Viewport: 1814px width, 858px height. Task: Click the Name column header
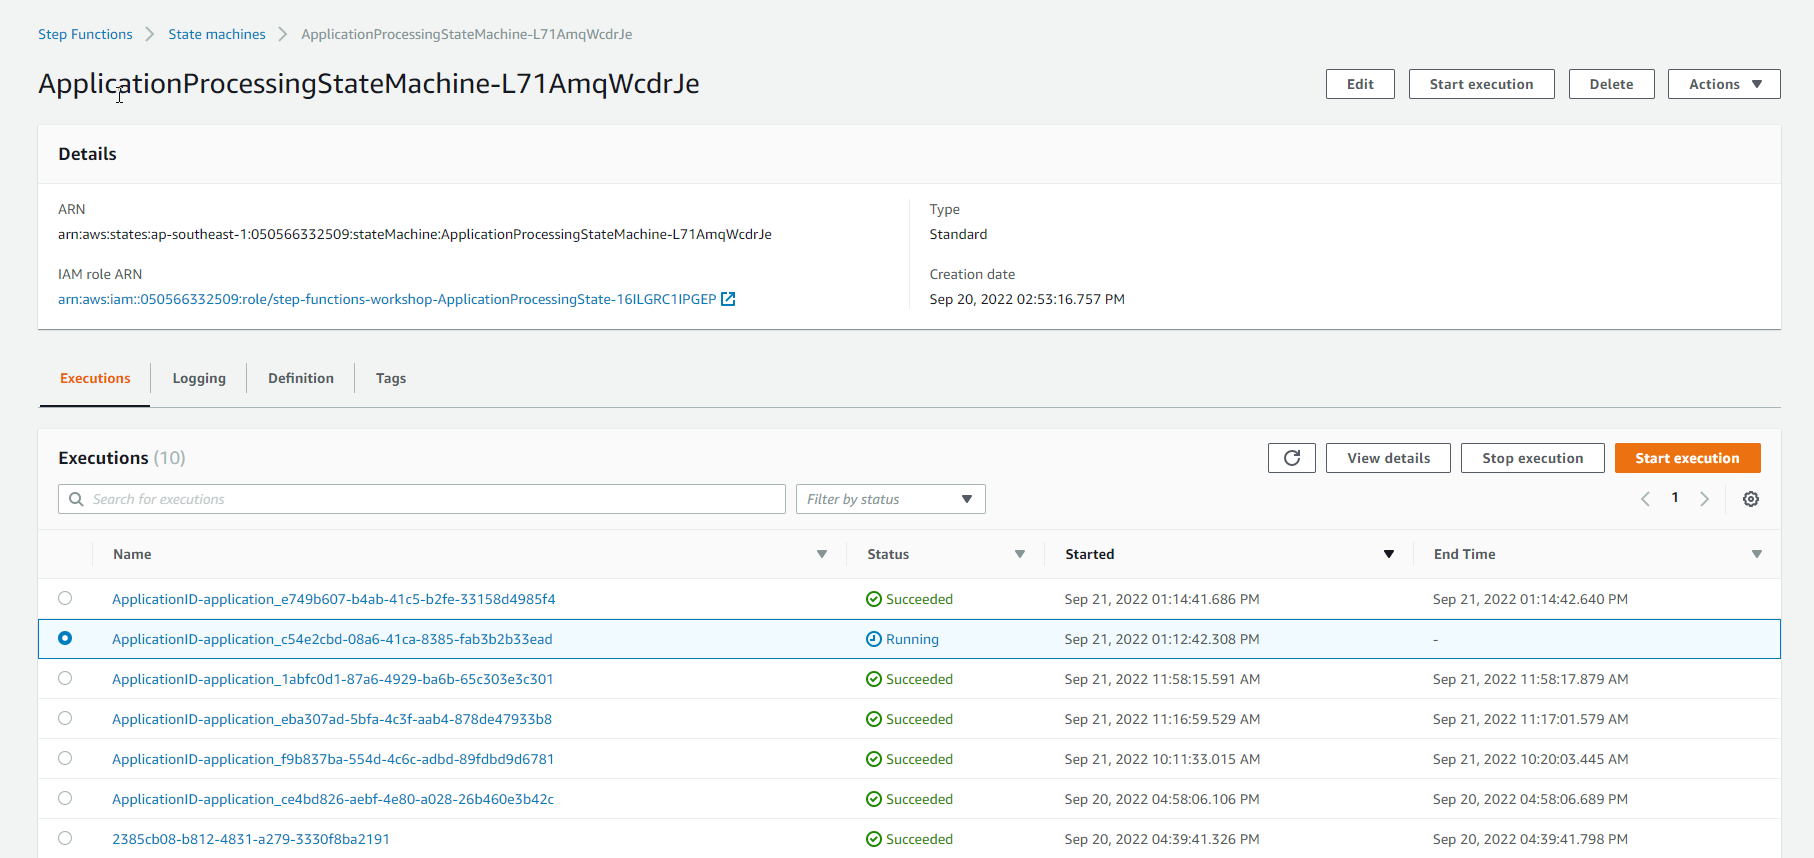tap(132, 554)
